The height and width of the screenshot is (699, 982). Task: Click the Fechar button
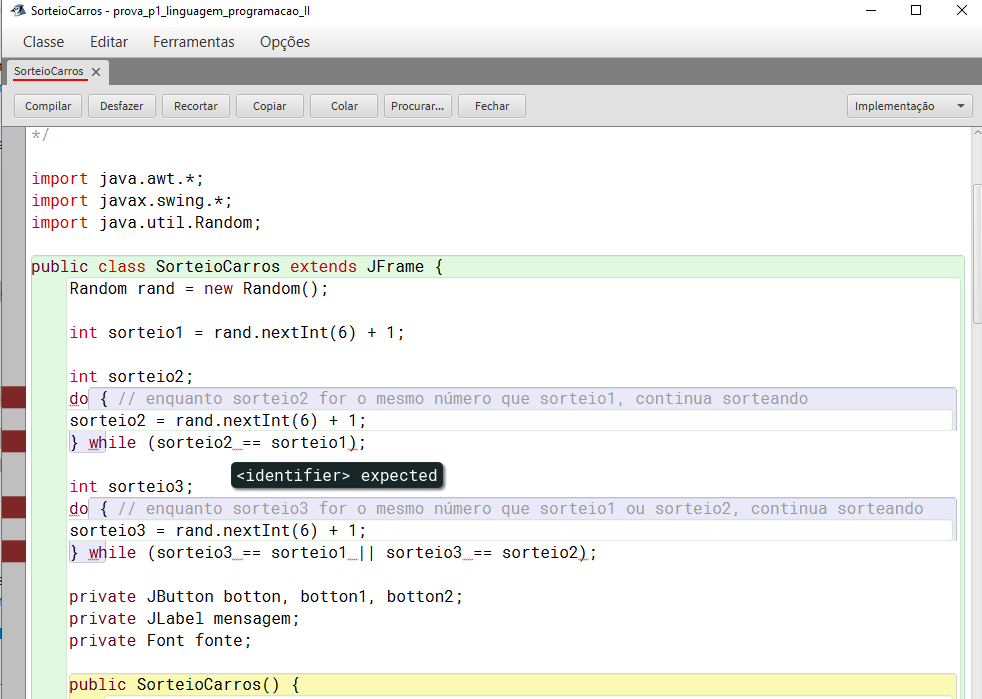(492, 106)
